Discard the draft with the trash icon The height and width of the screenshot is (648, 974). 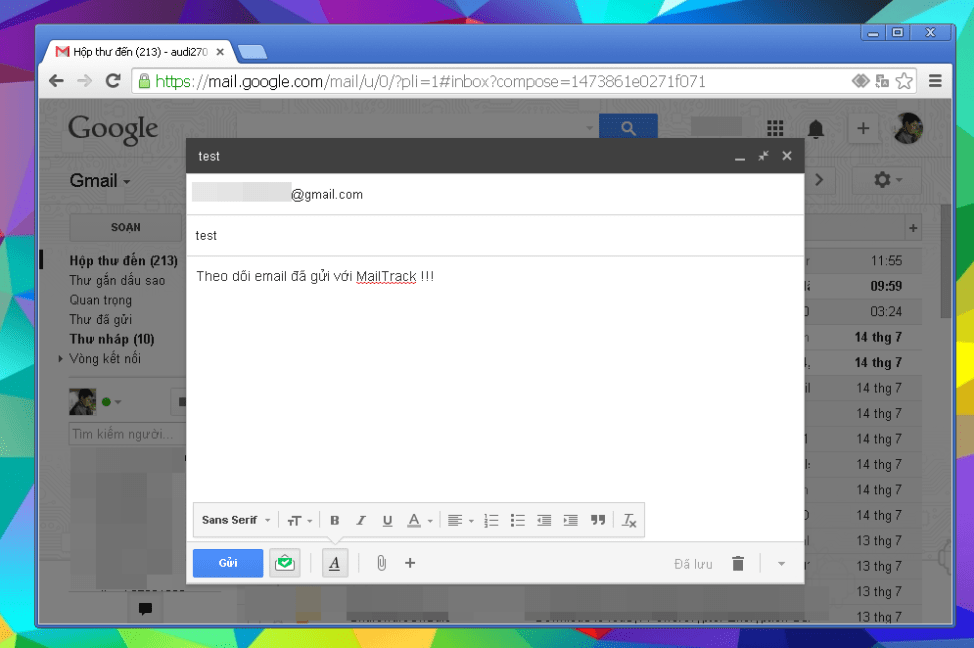click(x=738, y=563)
